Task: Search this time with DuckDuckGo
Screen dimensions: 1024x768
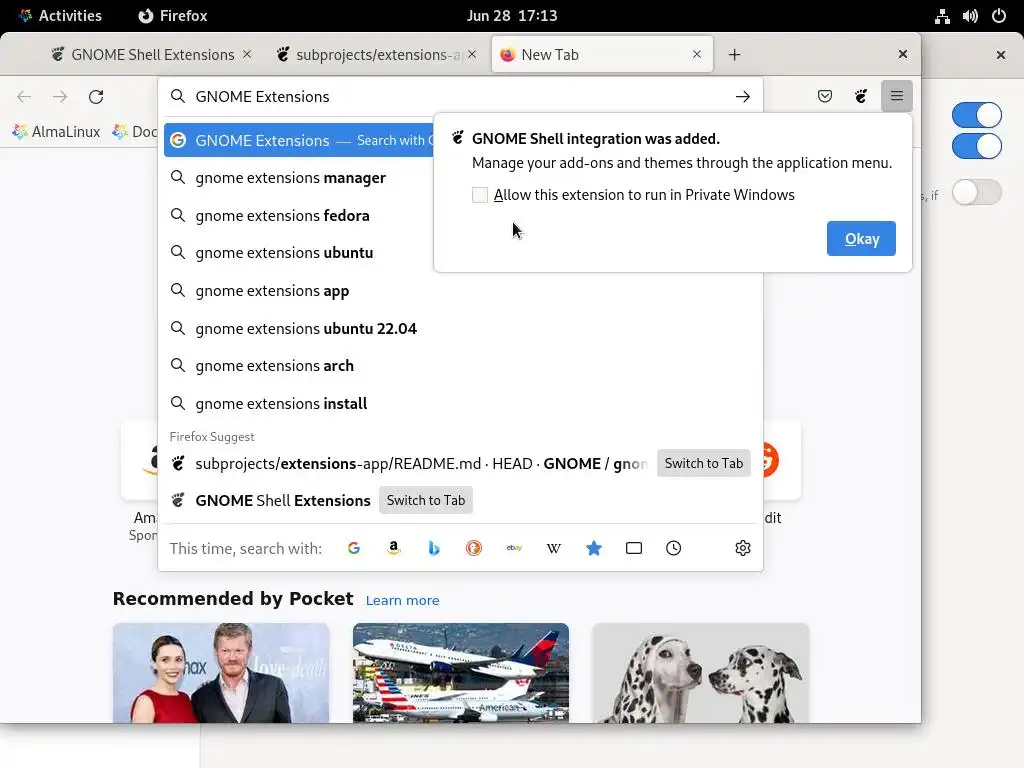Action: tap(473, 548)
